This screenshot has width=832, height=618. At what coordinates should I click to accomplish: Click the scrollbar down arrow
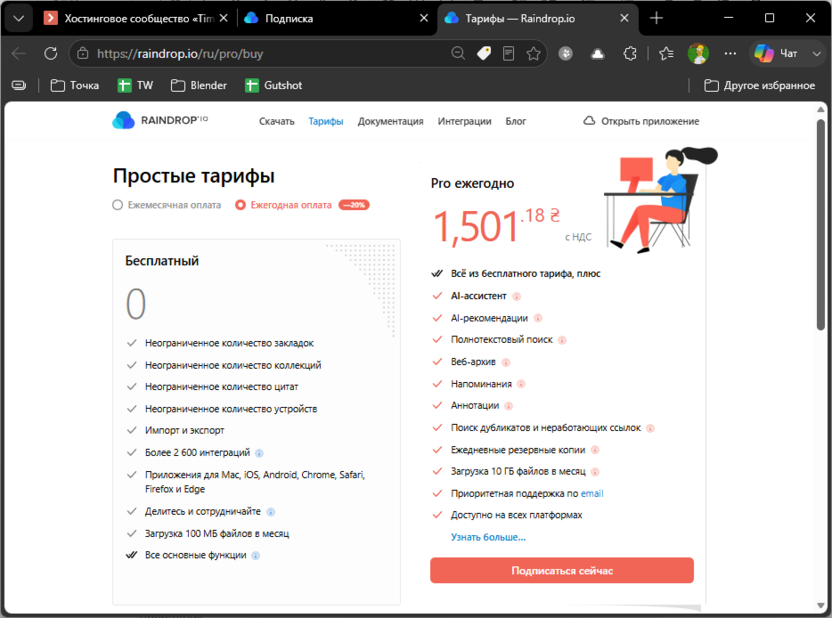[x=820, y=606]
